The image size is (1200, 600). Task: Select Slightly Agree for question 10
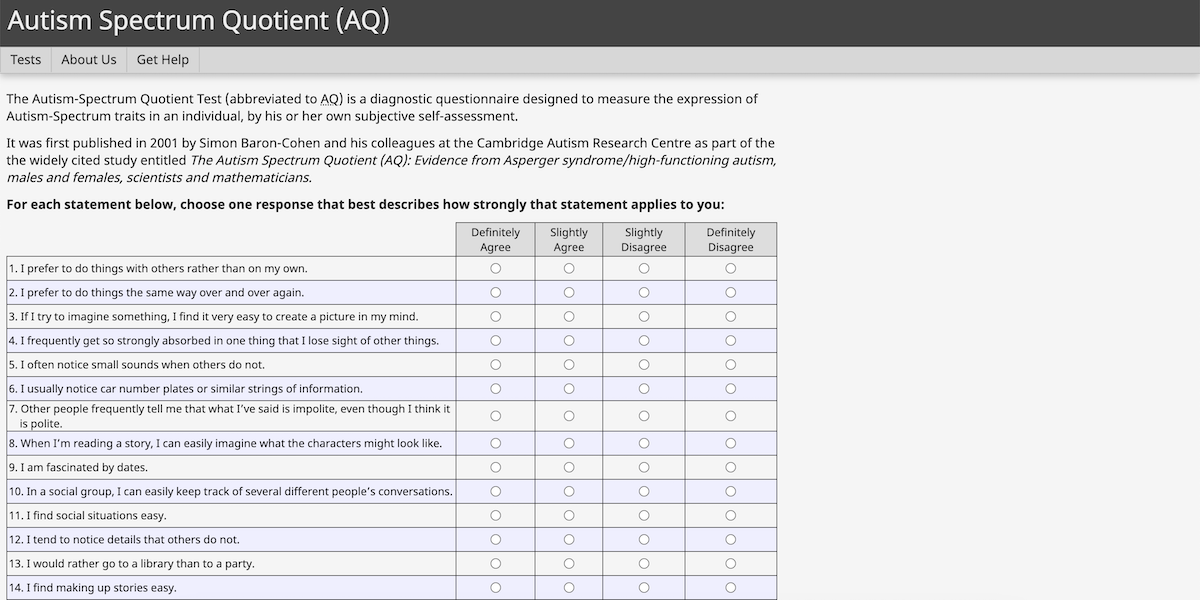click(x=569, y=491)
